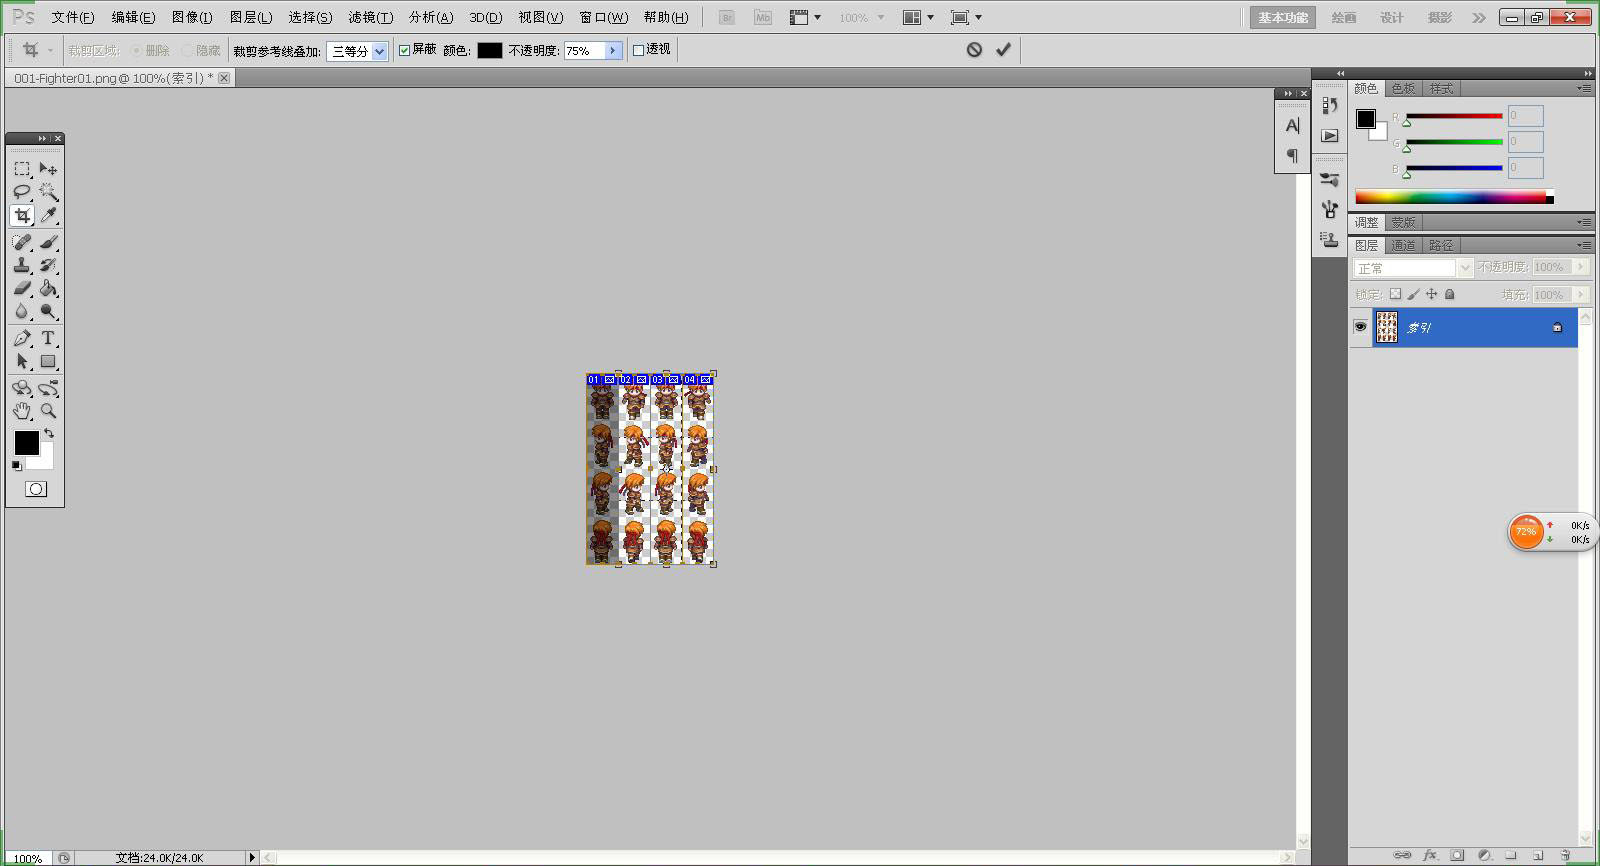
Task: Activate the Healing Brush tool
Action: 22,242
